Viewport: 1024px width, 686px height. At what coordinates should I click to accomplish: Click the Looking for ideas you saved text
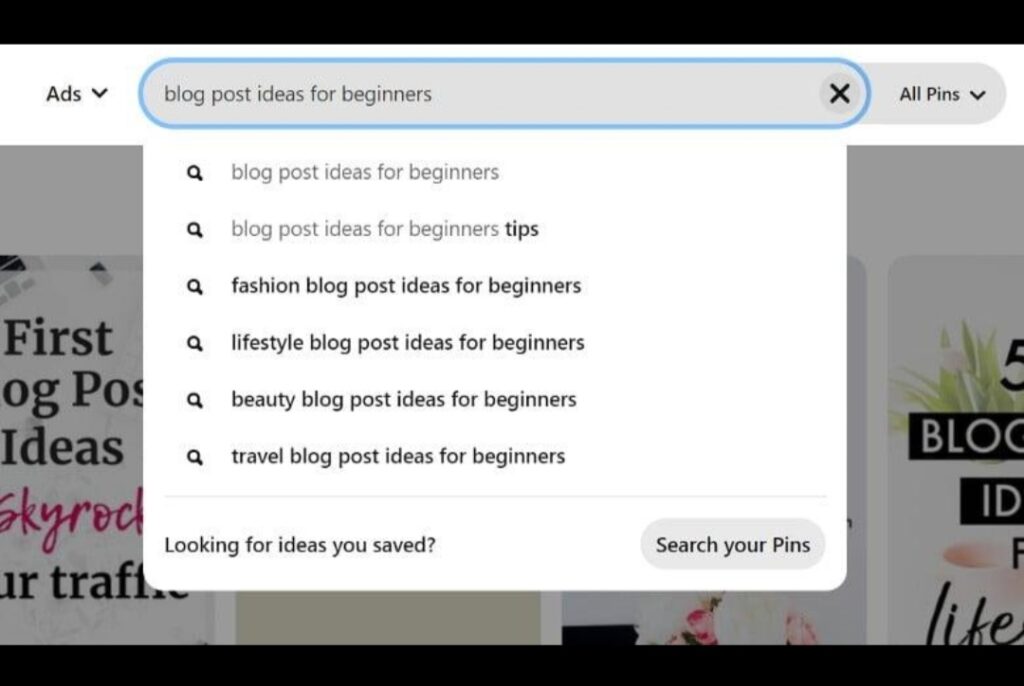299,544
